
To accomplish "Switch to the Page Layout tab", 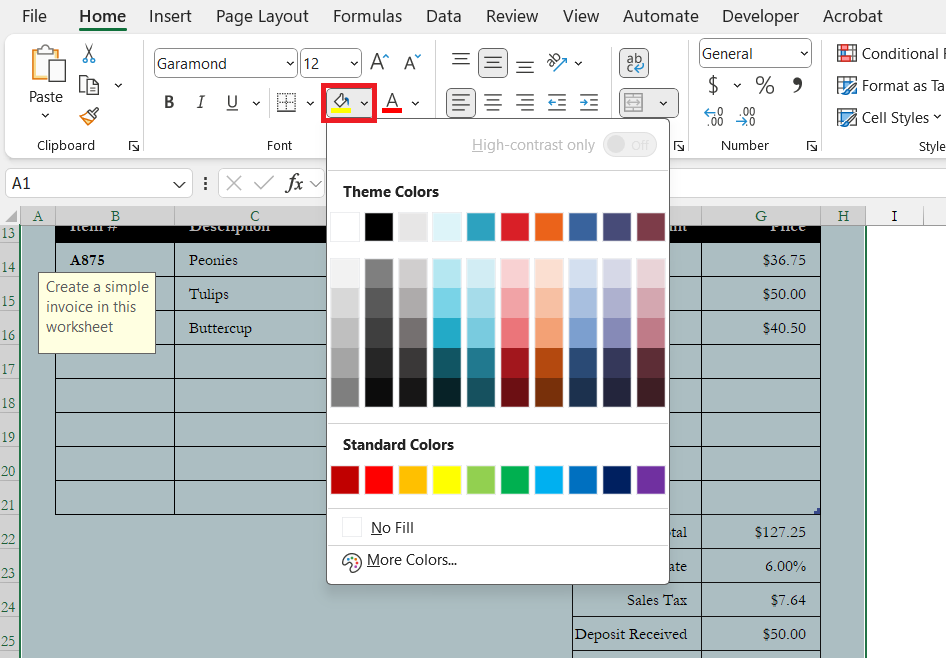I will [x=262, y=16].
